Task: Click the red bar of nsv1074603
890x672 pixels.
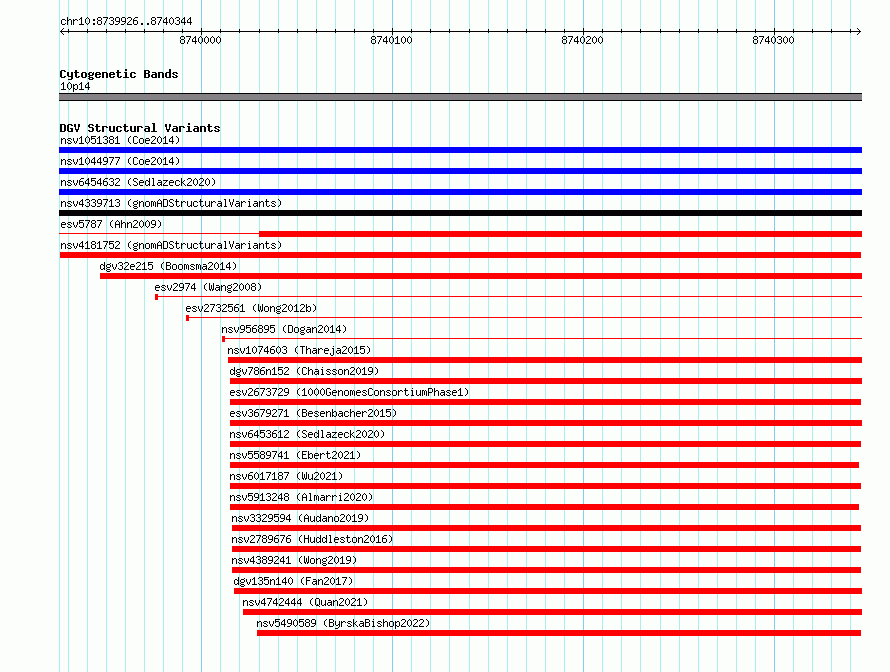Action: 545,360
